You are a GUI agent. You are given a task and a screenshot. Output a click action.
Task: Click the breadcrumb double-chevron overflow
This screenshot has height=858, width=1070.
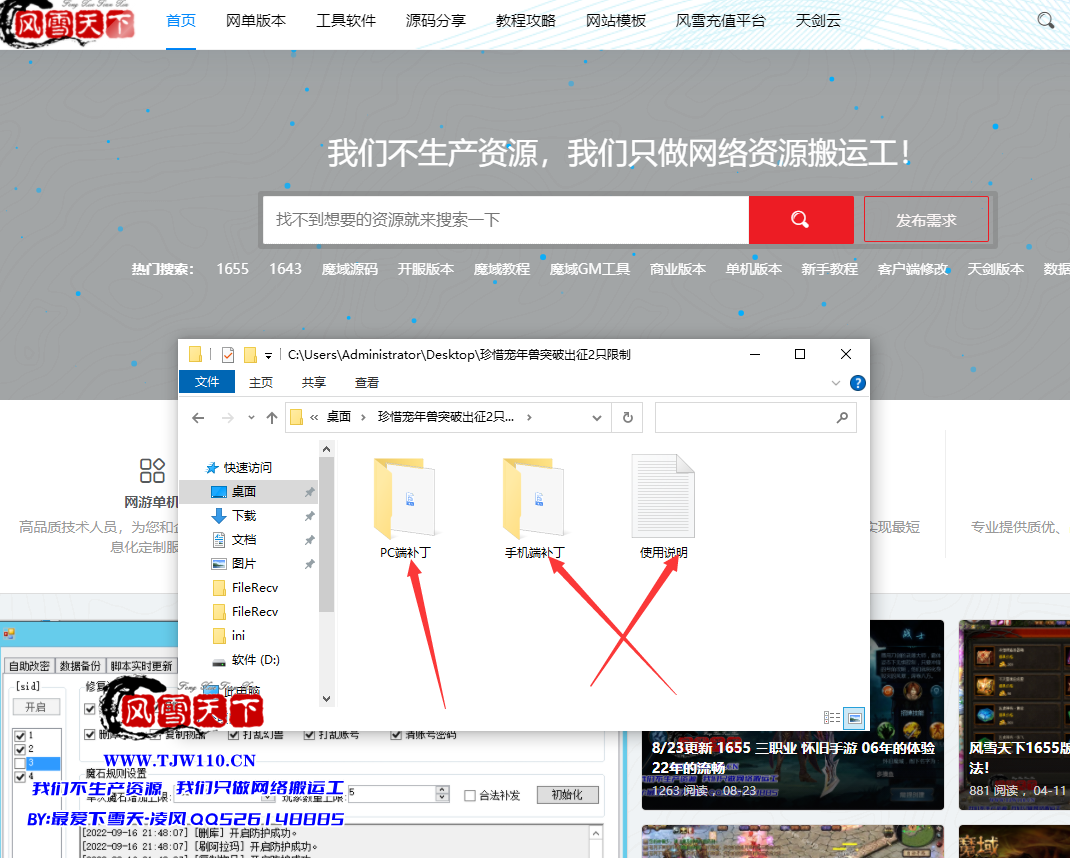tap(314, 417)
